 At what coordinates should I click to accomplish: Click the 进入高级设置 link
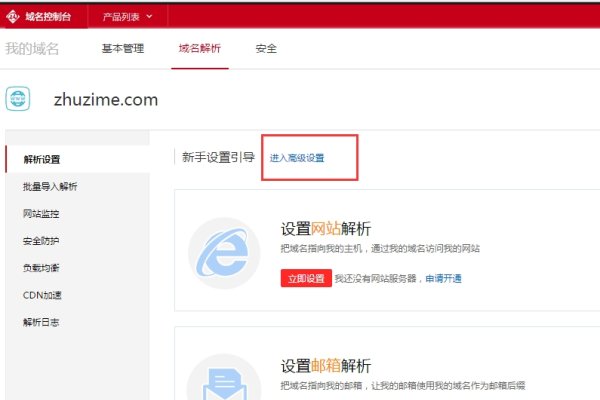click(x=297, y=158)
